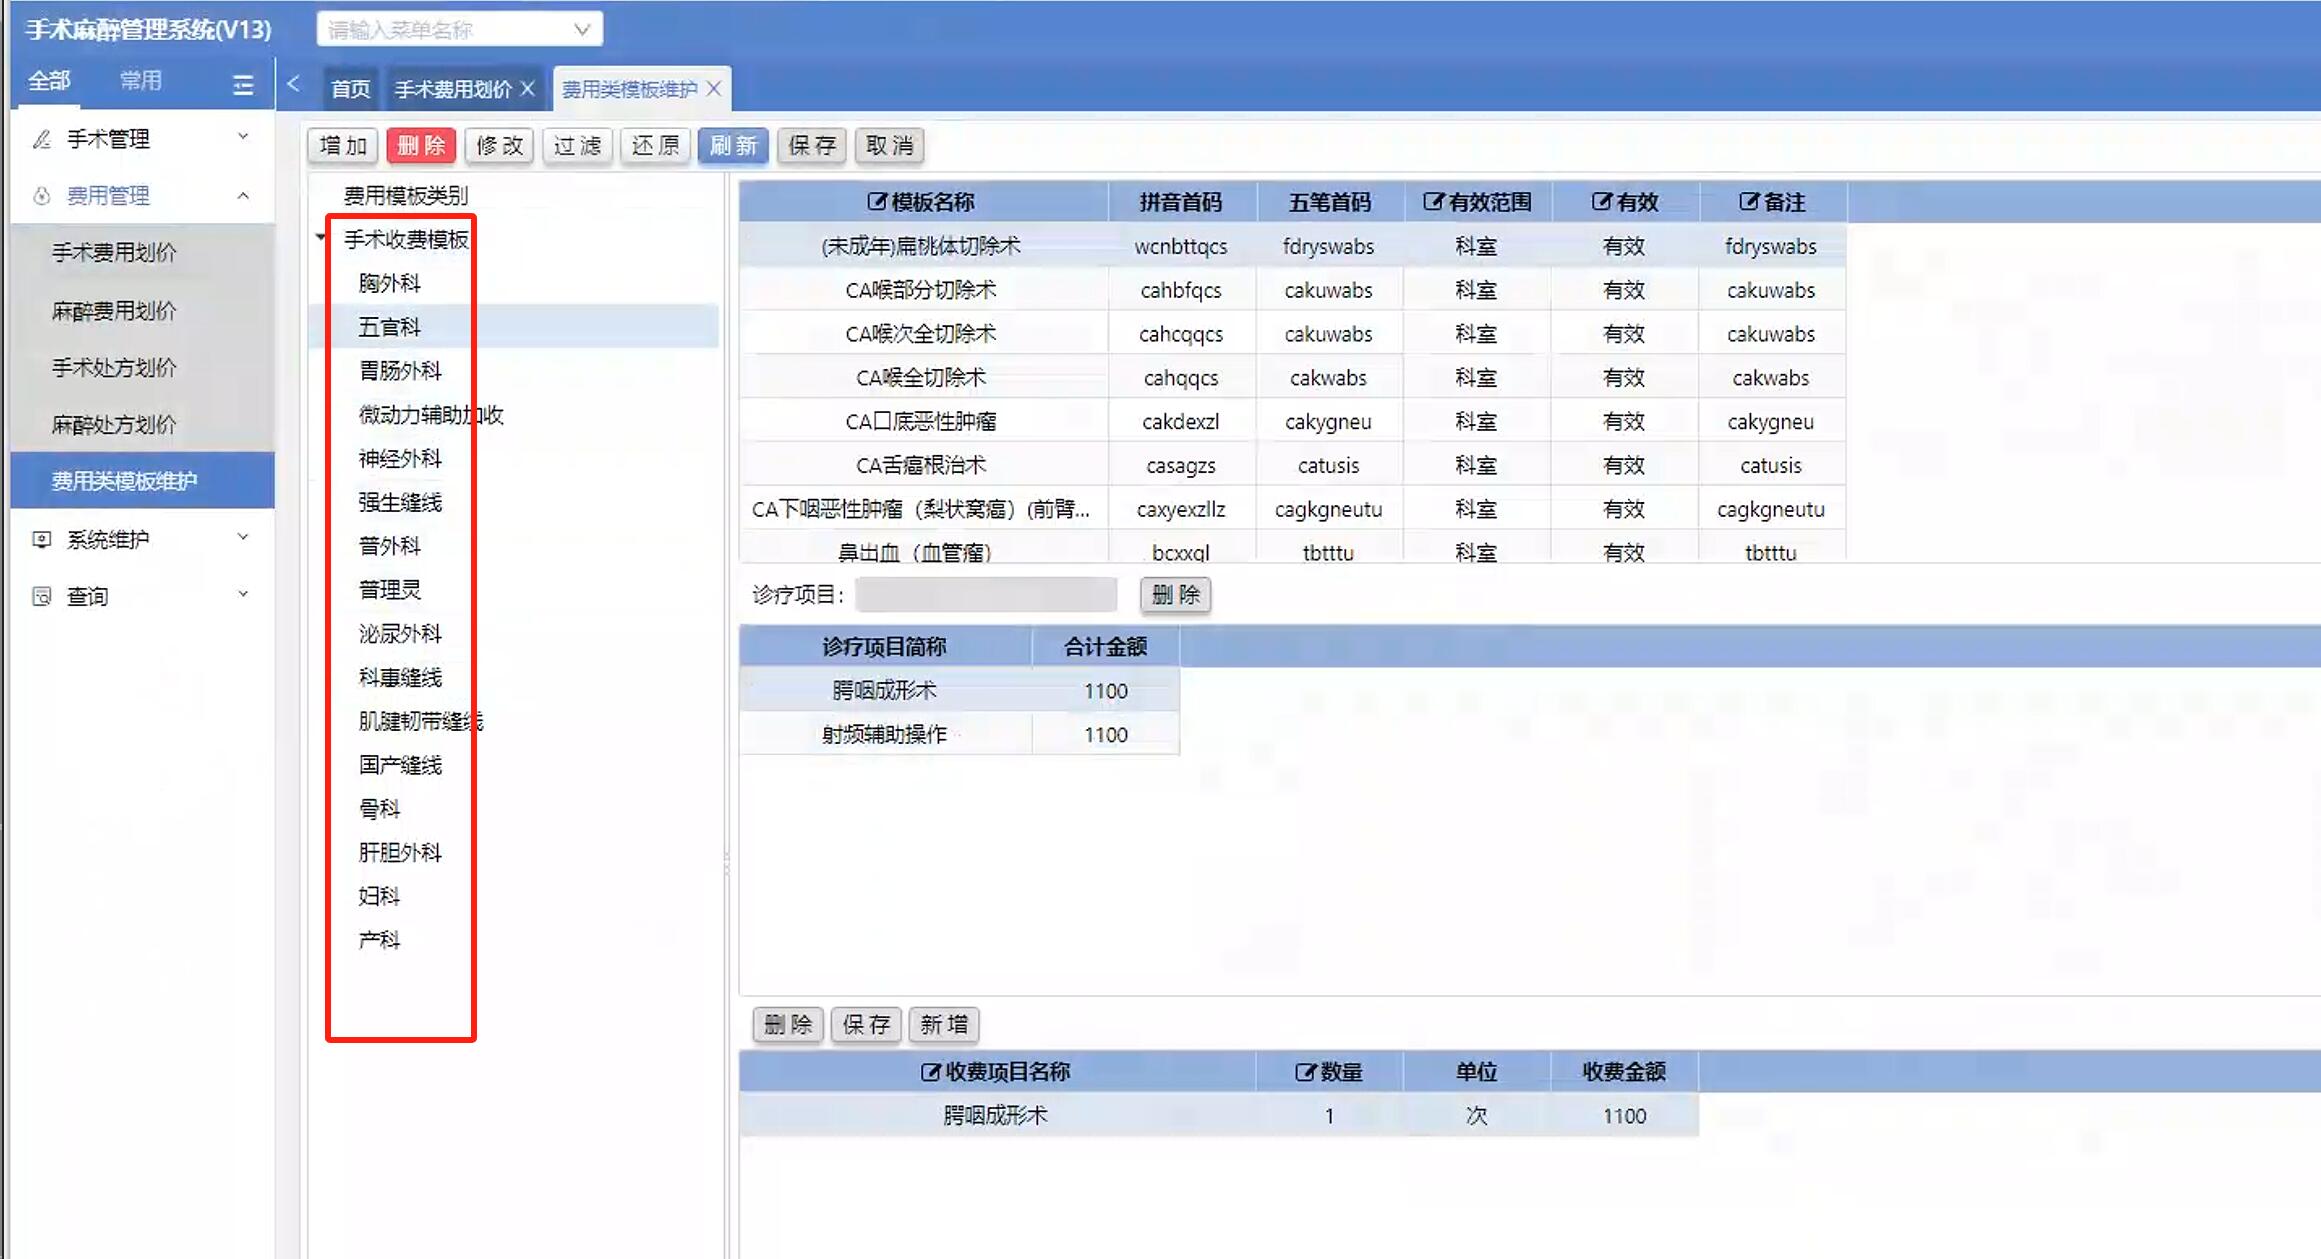Collapse the 手术收费模板 tree node
This screenshot has width=2321, height=1259.
[x=320, y=238]
